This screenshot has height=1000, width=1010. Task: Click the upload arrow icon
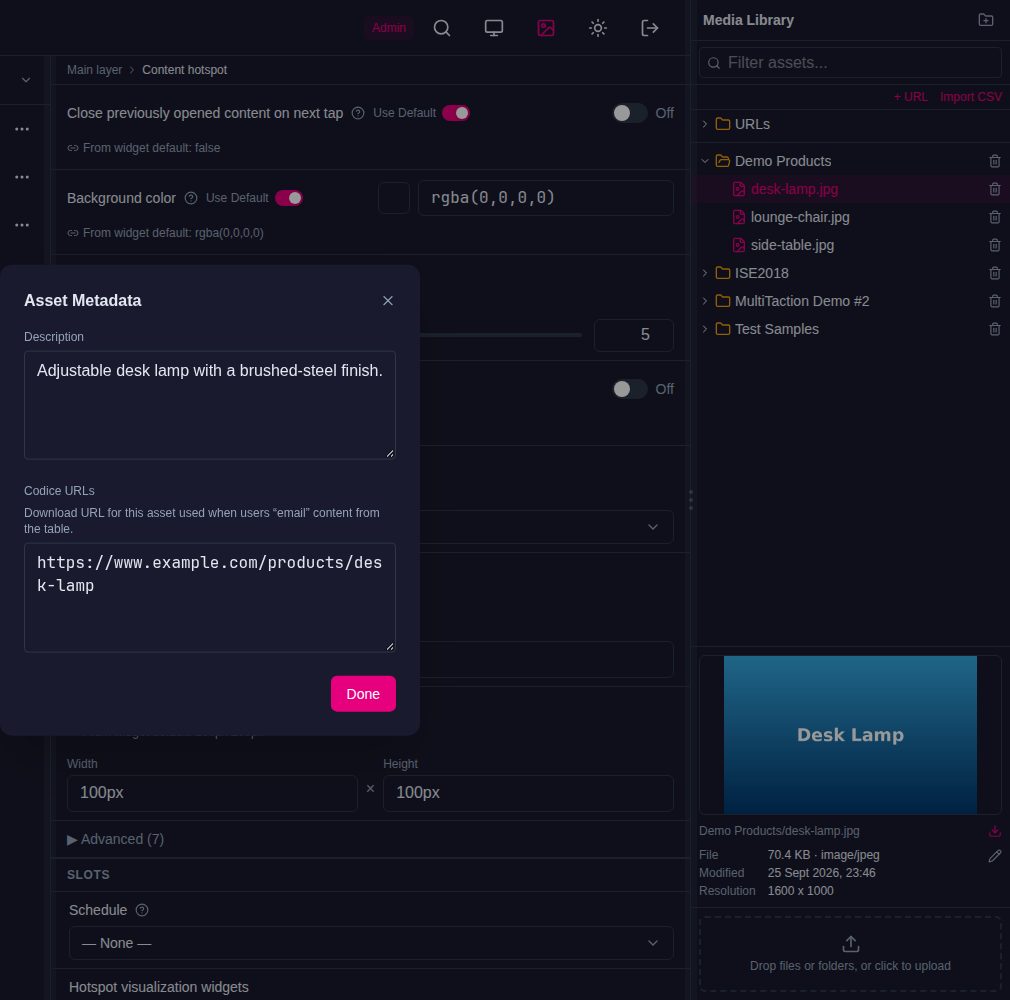pos(850,944)
